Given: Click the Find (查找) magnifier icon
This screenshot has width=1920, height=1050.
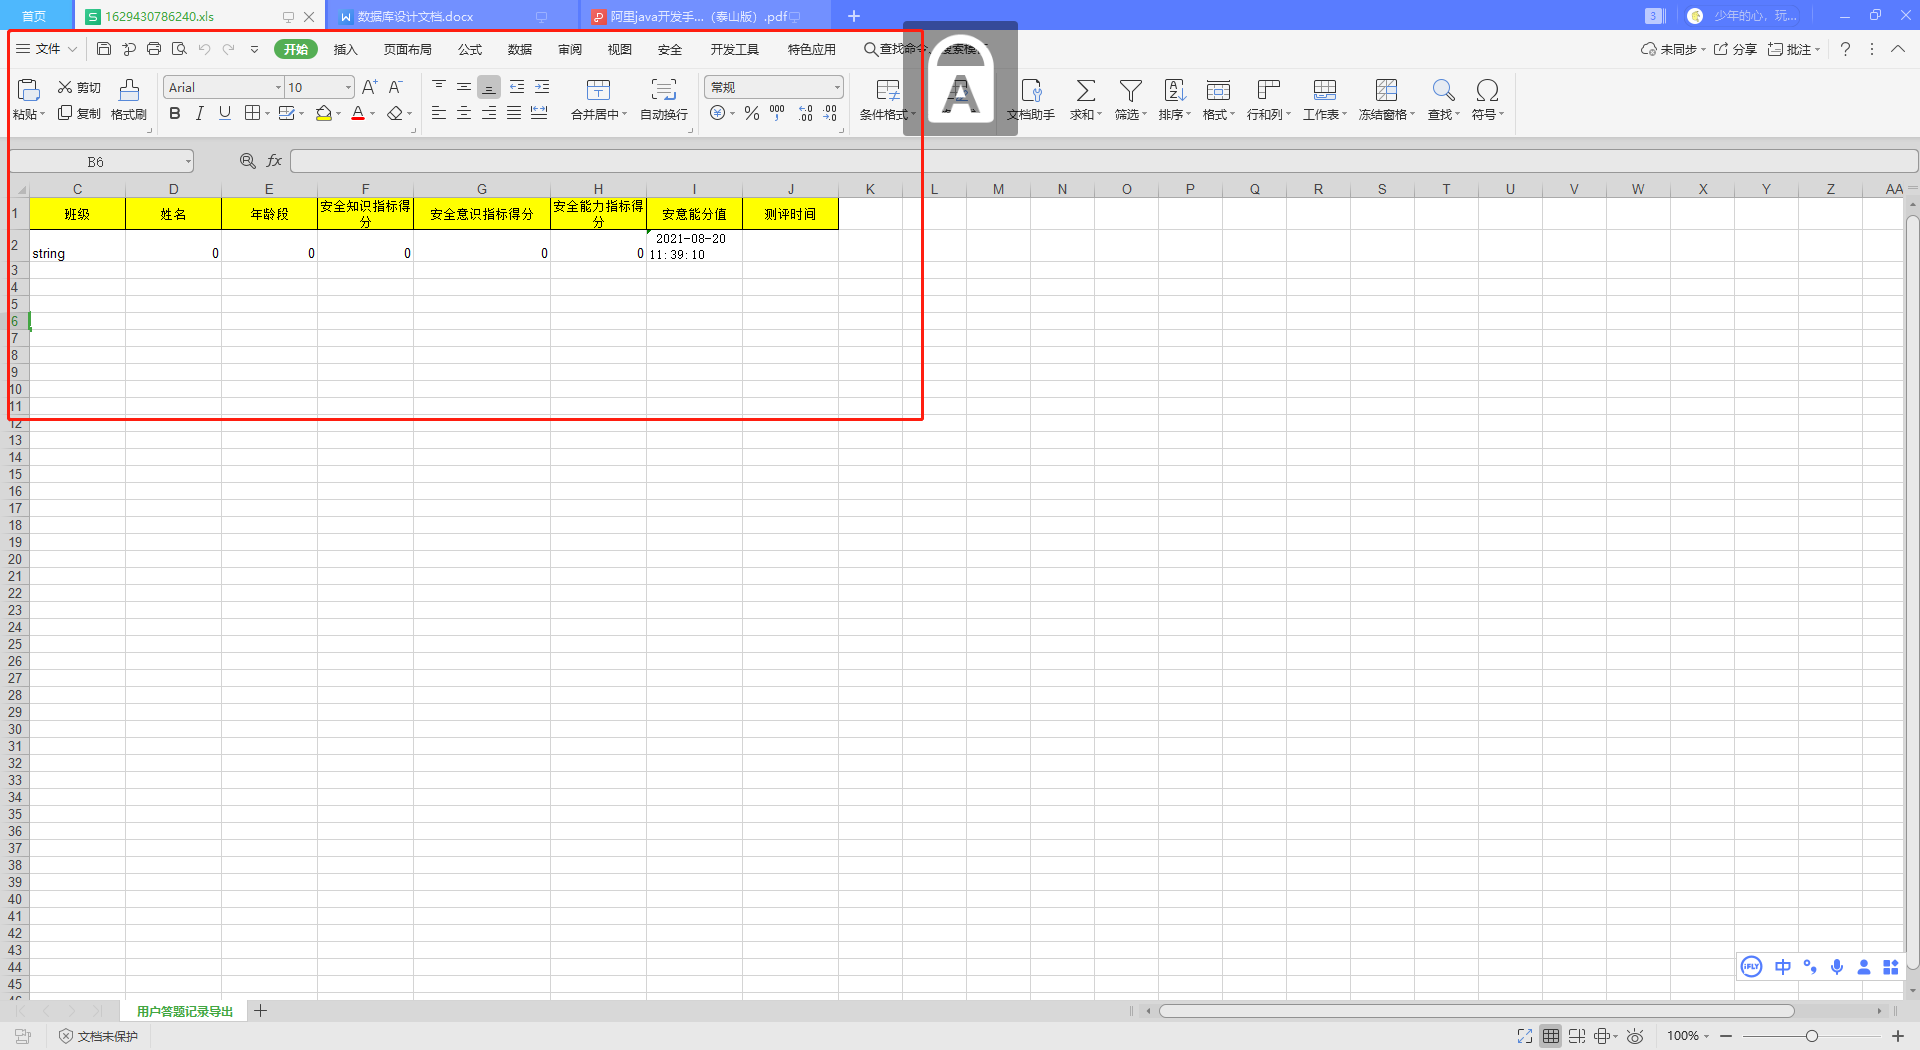Looking at the screenshot, I should (x=1443, y=90).
